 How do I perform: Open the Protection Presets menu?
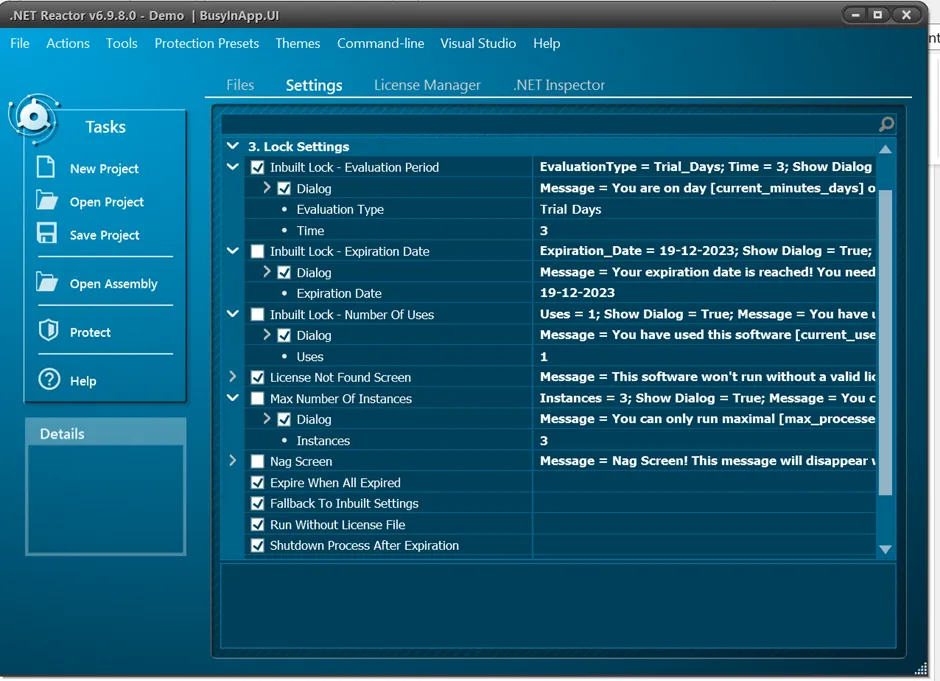pos(207,43)
